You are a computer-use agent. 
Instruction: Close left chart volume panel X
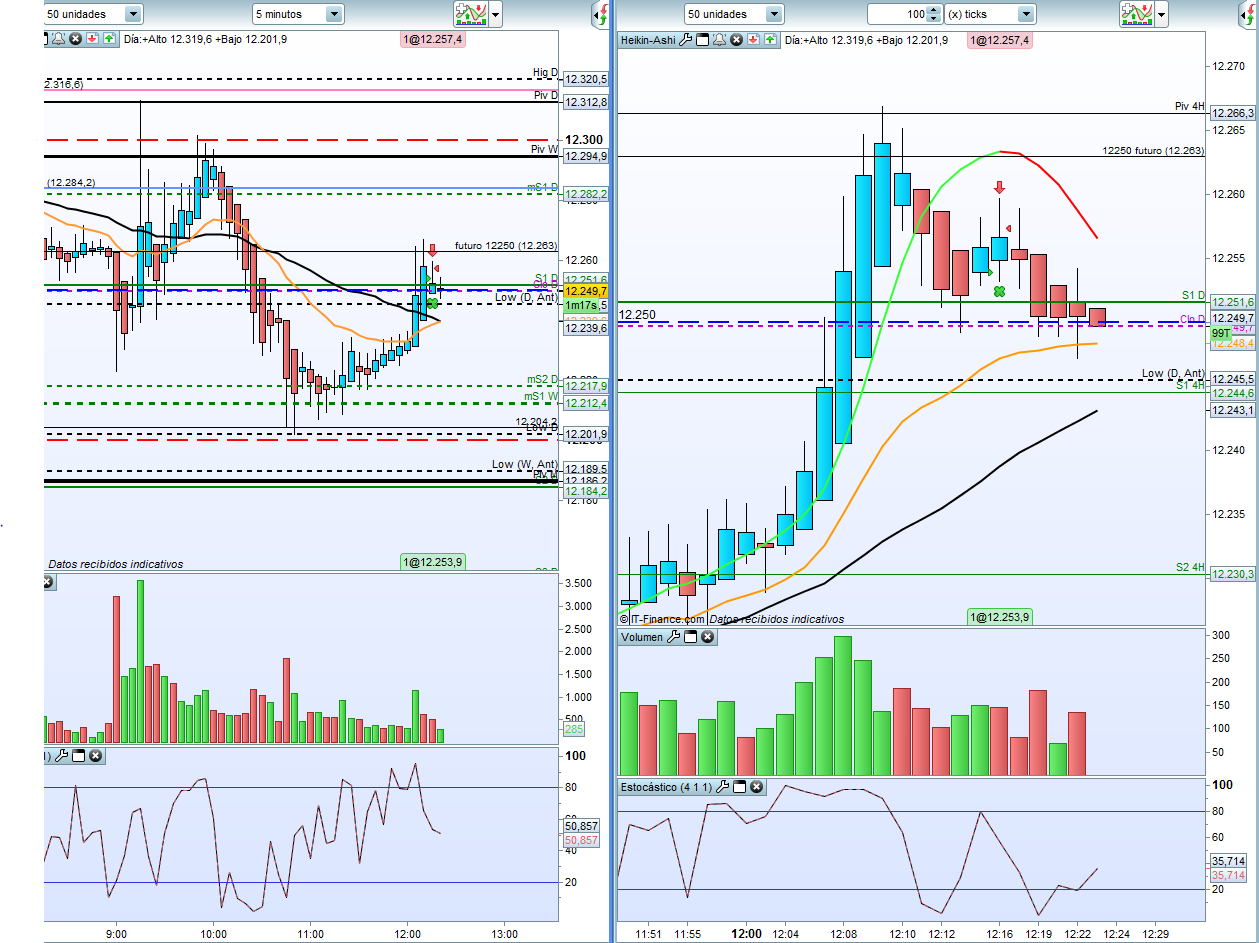[x=47, y=581]
